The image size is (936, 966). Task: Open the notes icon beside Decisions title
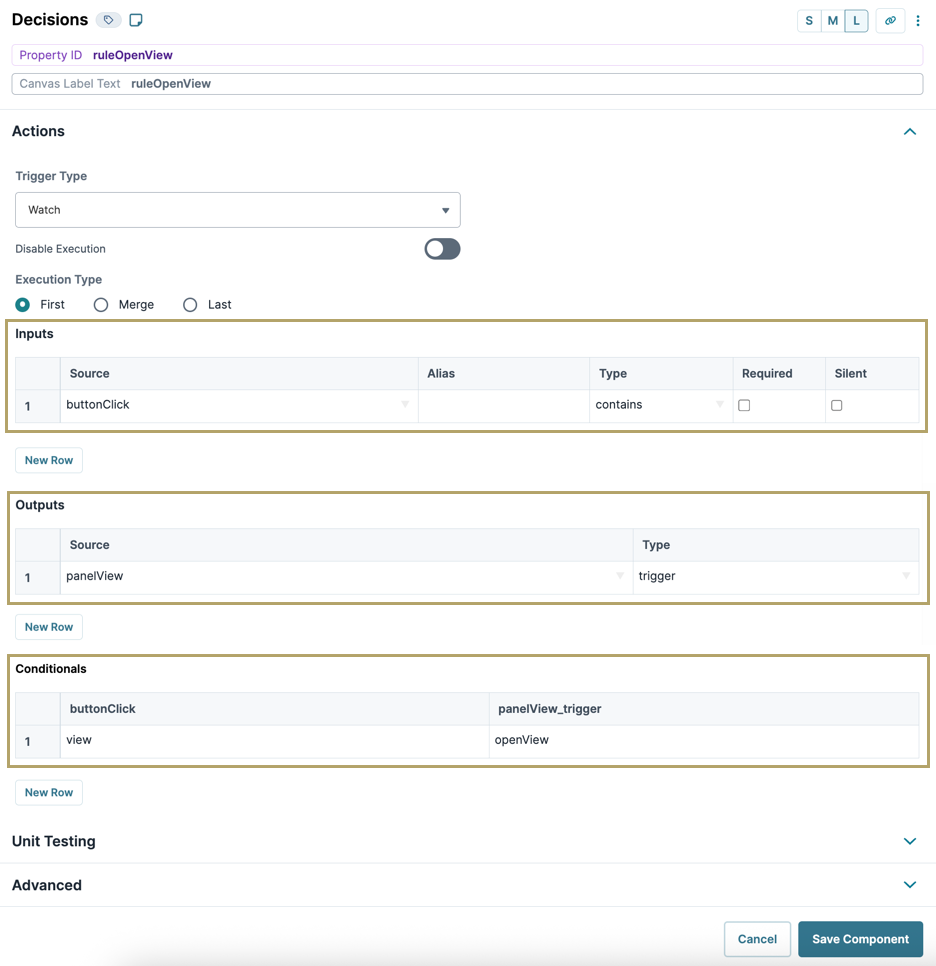click(x=136, y=20)
